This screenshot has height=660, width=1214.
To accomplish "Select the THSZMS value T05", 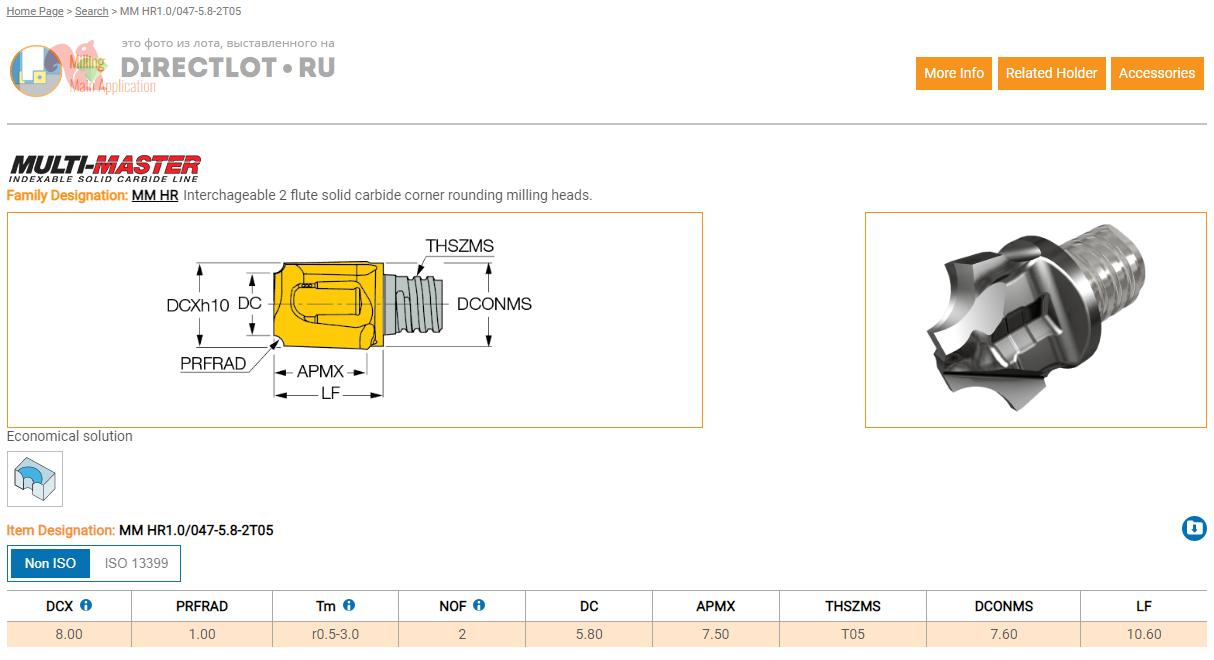I will click(x=853, y=634).
